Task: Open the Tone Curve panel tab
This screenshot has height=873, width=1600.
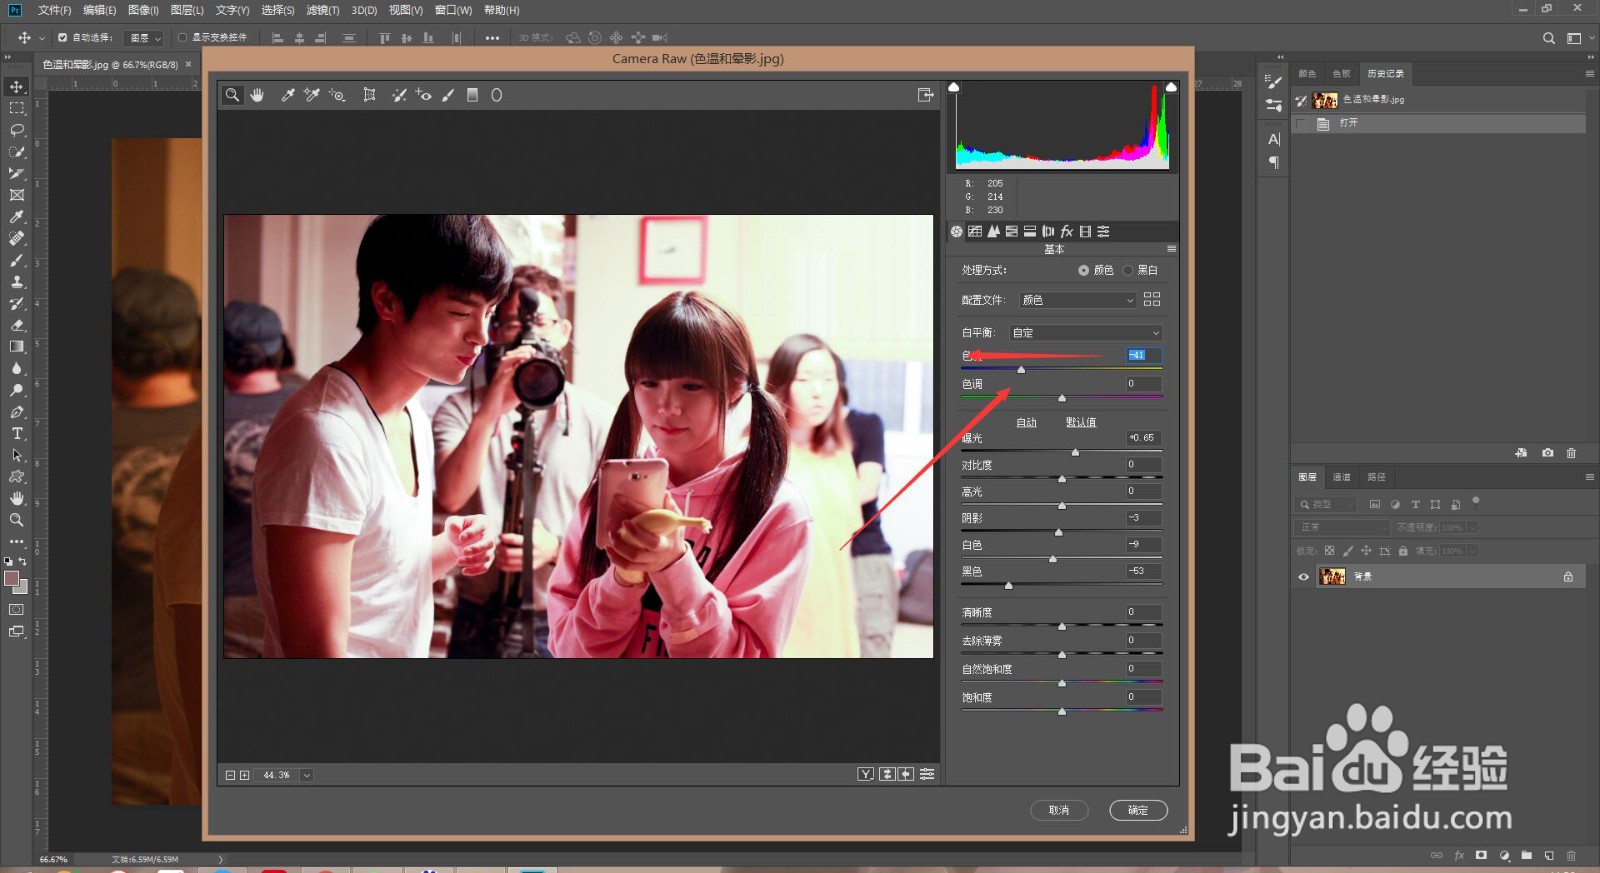Action: (975, 231)
